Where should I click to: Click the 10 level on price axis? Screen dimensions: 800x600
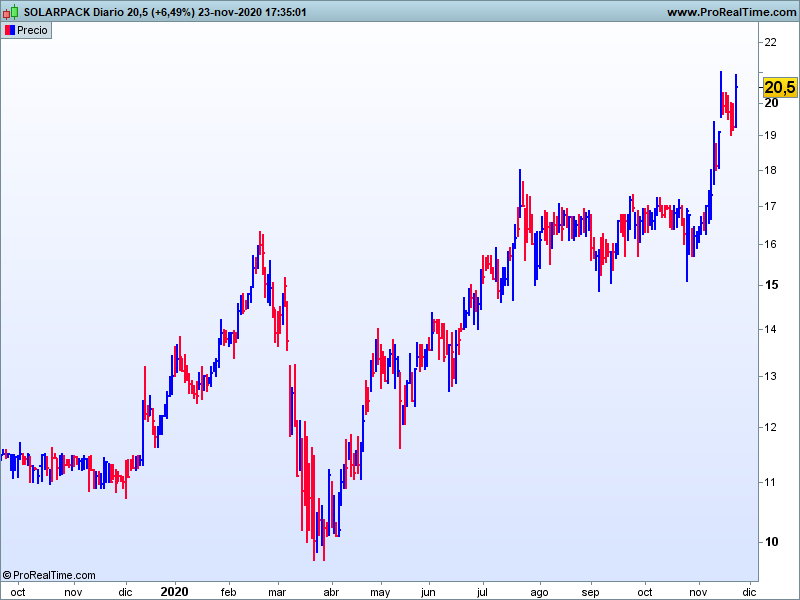coord(771,542)
